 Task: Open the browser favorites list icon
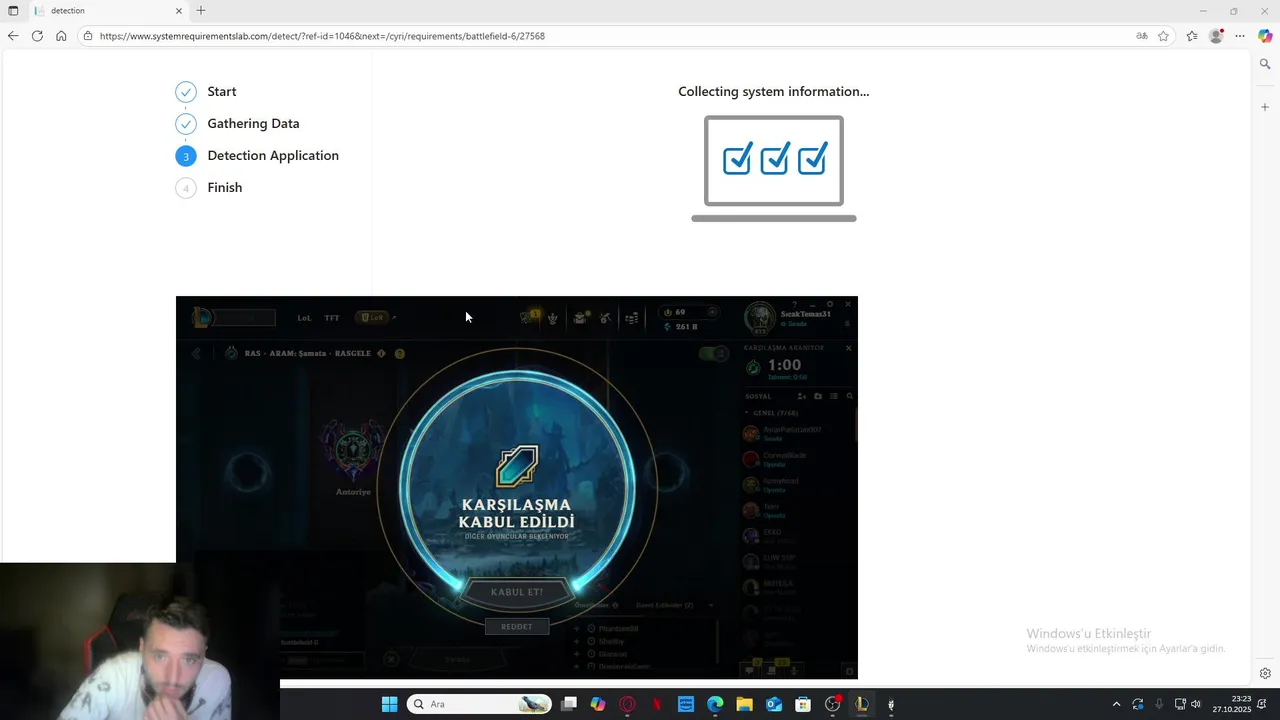pos(1192,36)
